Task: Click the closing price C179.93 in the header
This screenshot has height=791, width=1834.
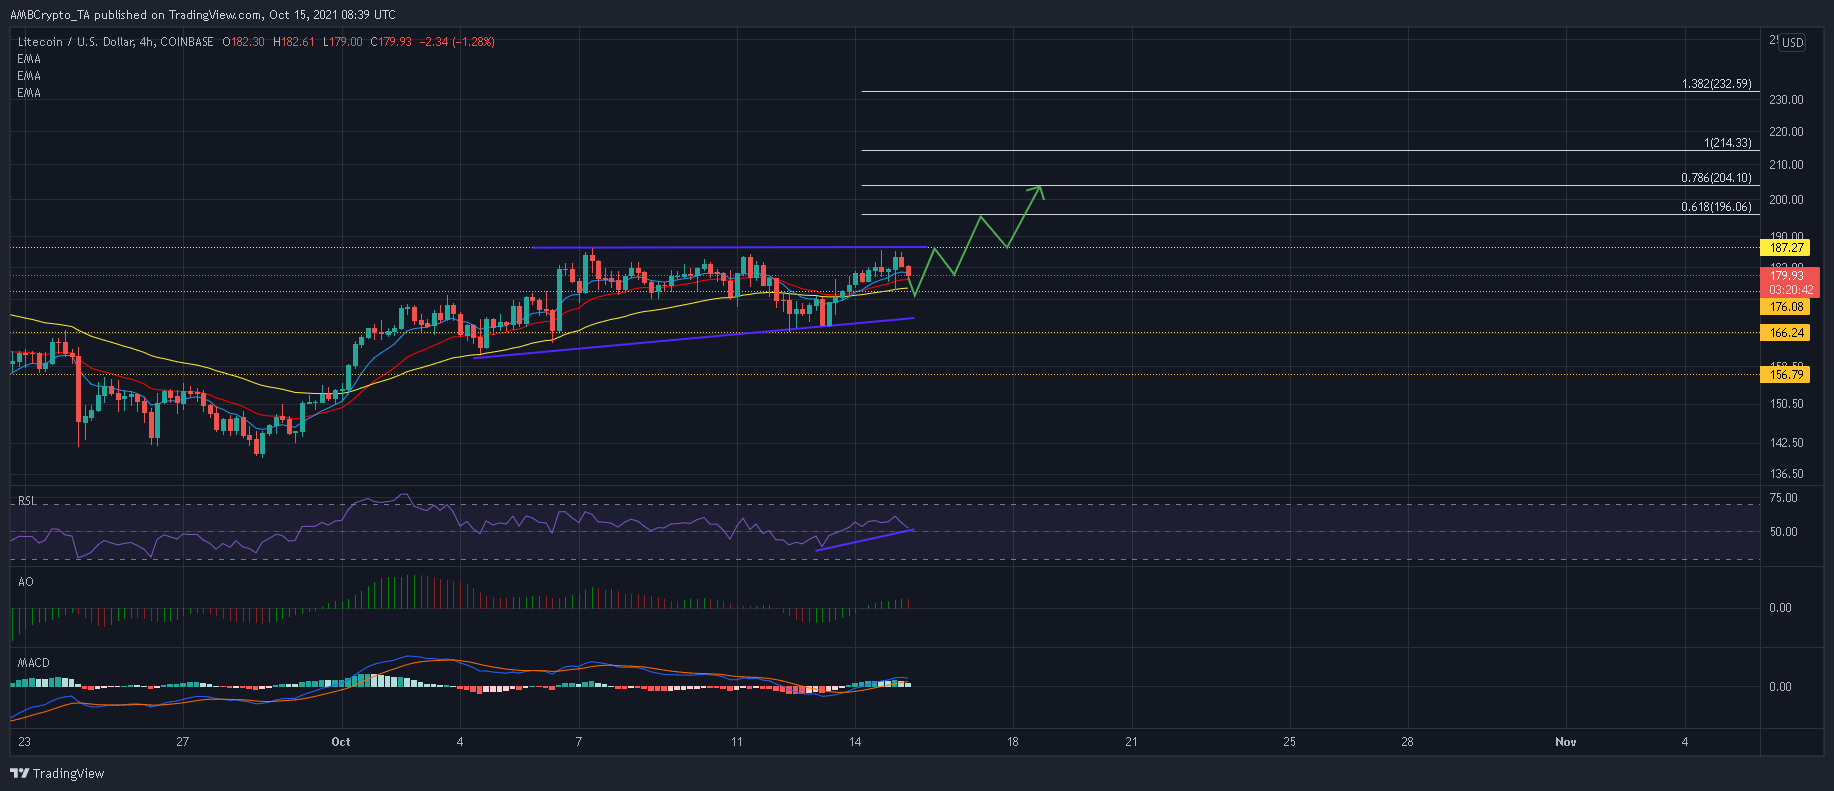Action: (x=390, y=42)
